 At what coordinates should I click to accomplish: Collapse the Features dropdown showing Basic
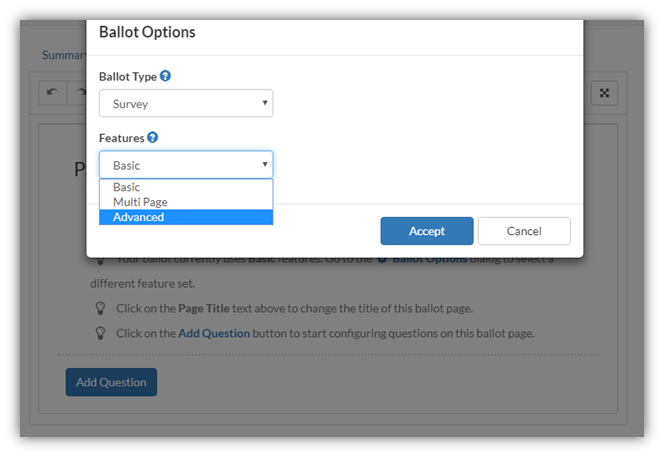(186, 165)
